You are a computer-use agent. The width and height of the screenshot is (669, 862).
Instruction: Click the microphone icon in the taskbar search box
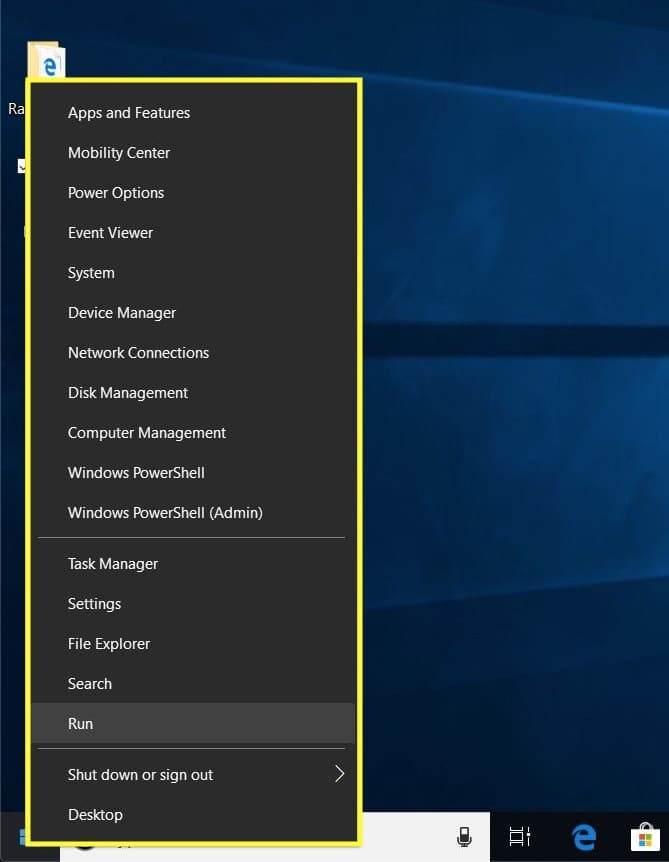click(x=465, y=837)
